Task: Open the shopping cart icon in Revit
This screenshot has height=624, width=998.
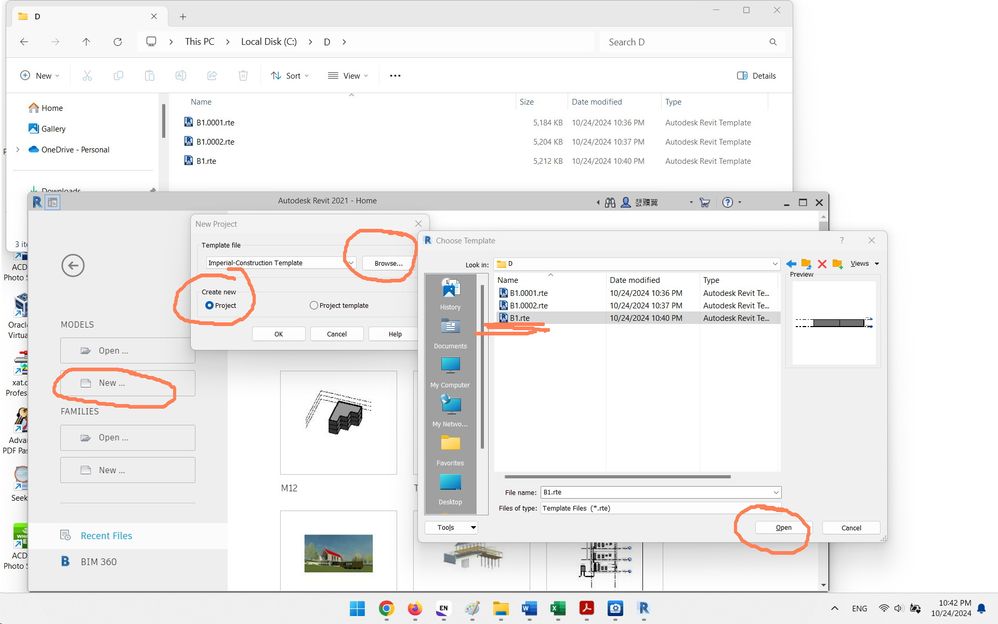Action: click(x=705, y=202)
